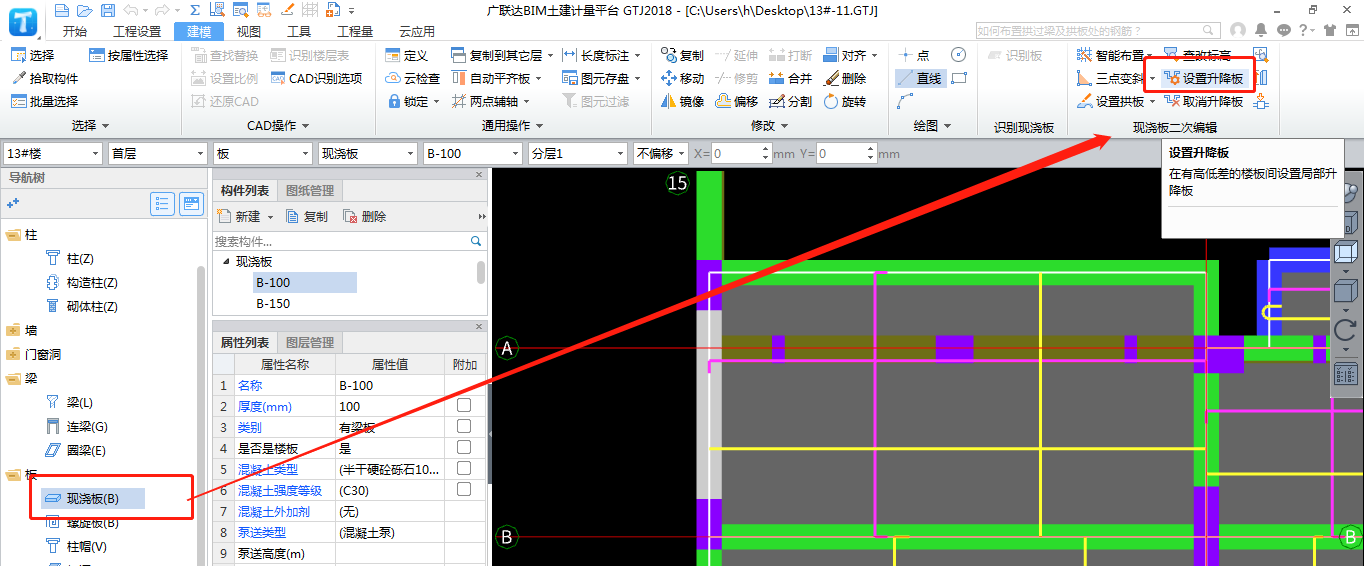This screenshot has height=566, width=1364.
Task: Tick the 附加 checkbox for 混凝土类型
Action: tap(464, 469)
